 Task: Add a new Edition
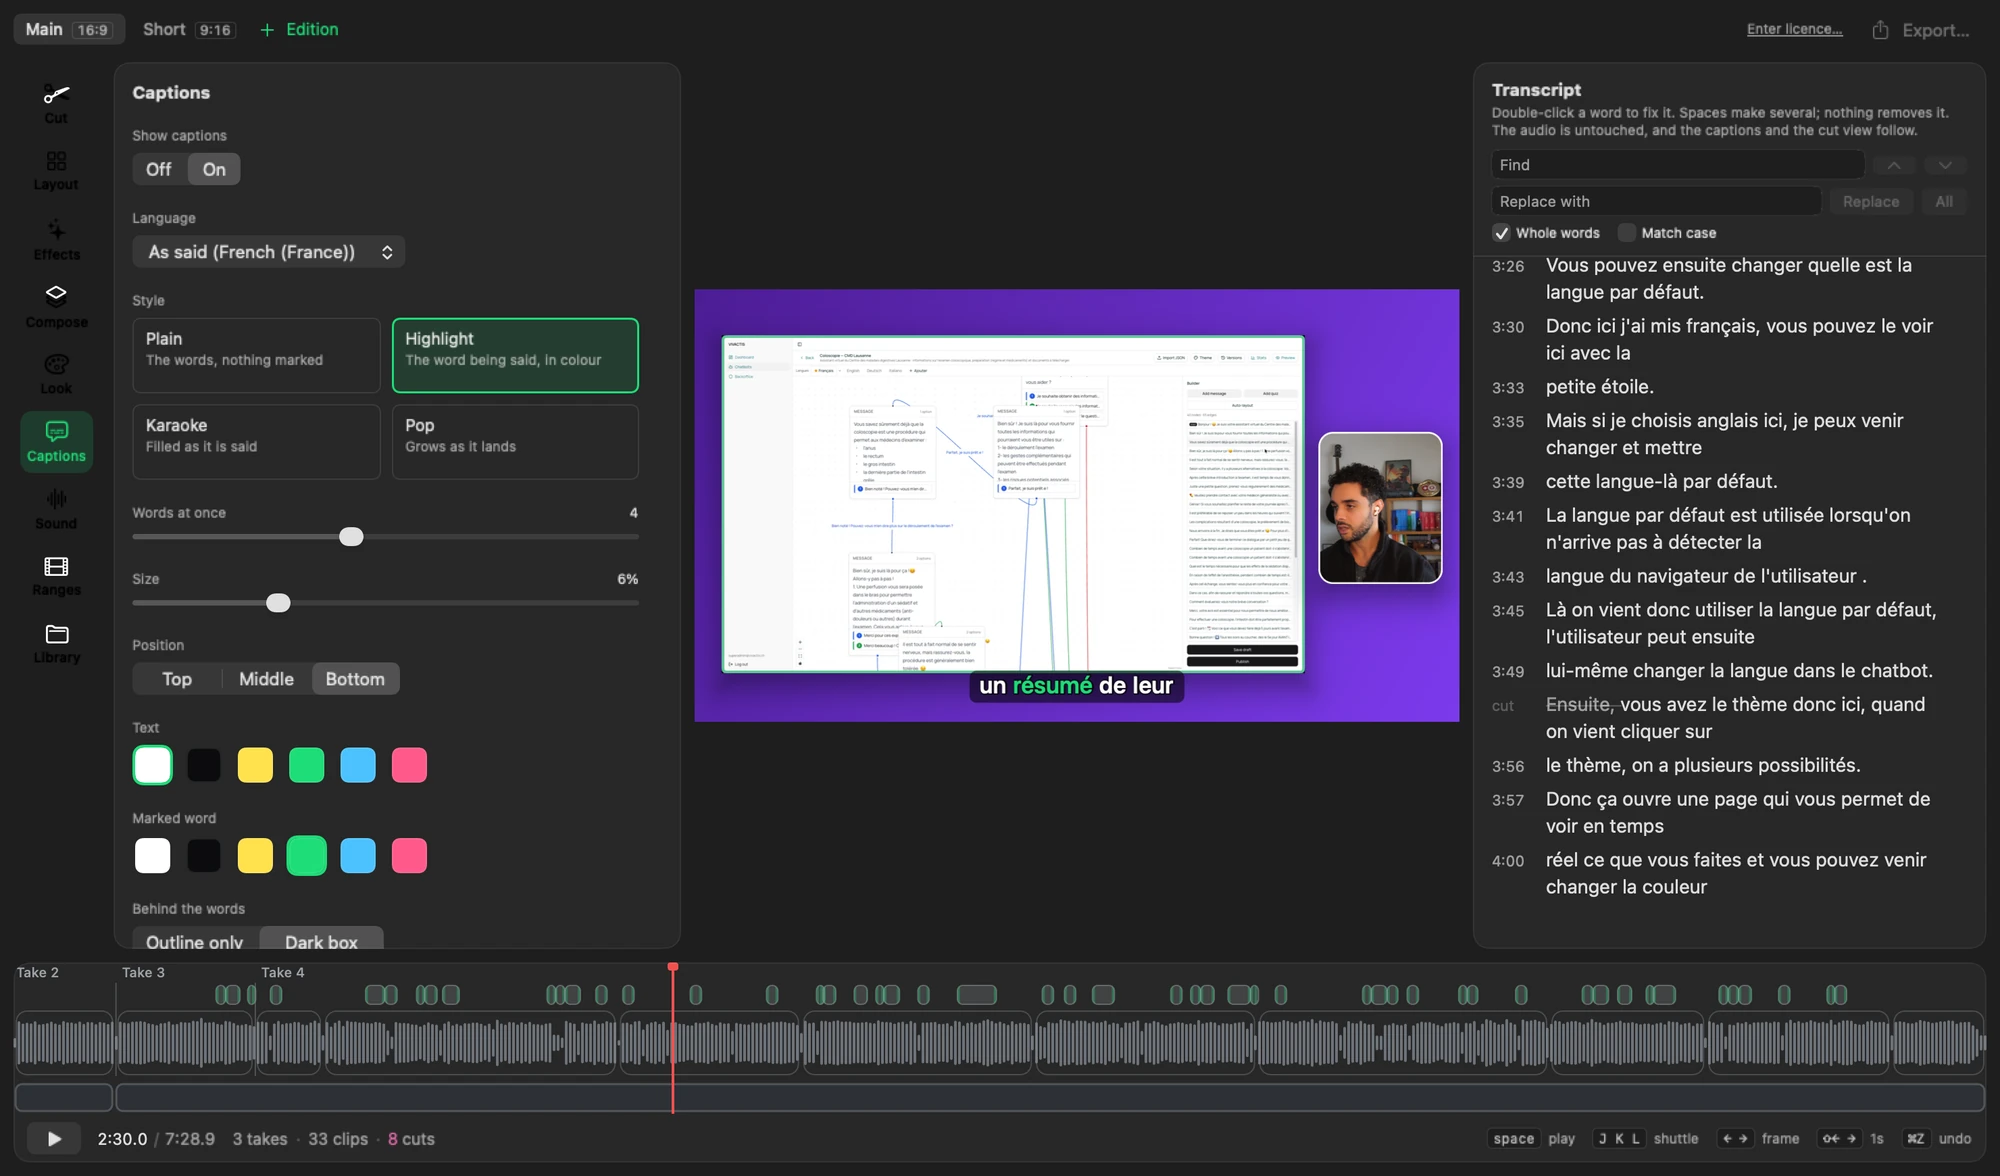(299, 29)
